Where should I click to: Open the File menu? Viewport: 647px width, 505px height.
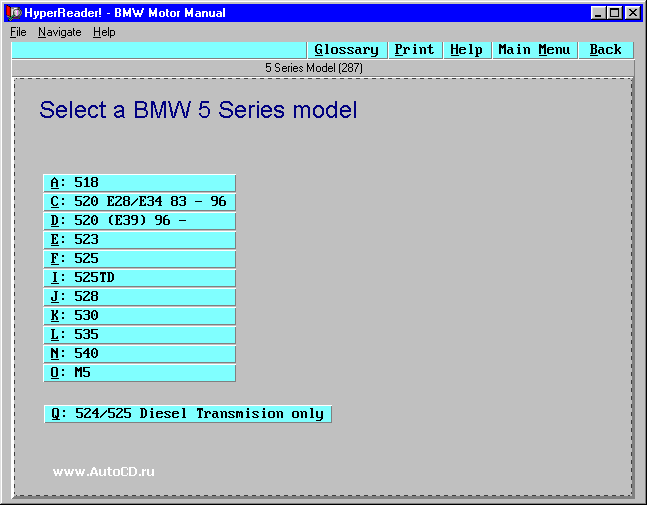(x=18, y=32)
